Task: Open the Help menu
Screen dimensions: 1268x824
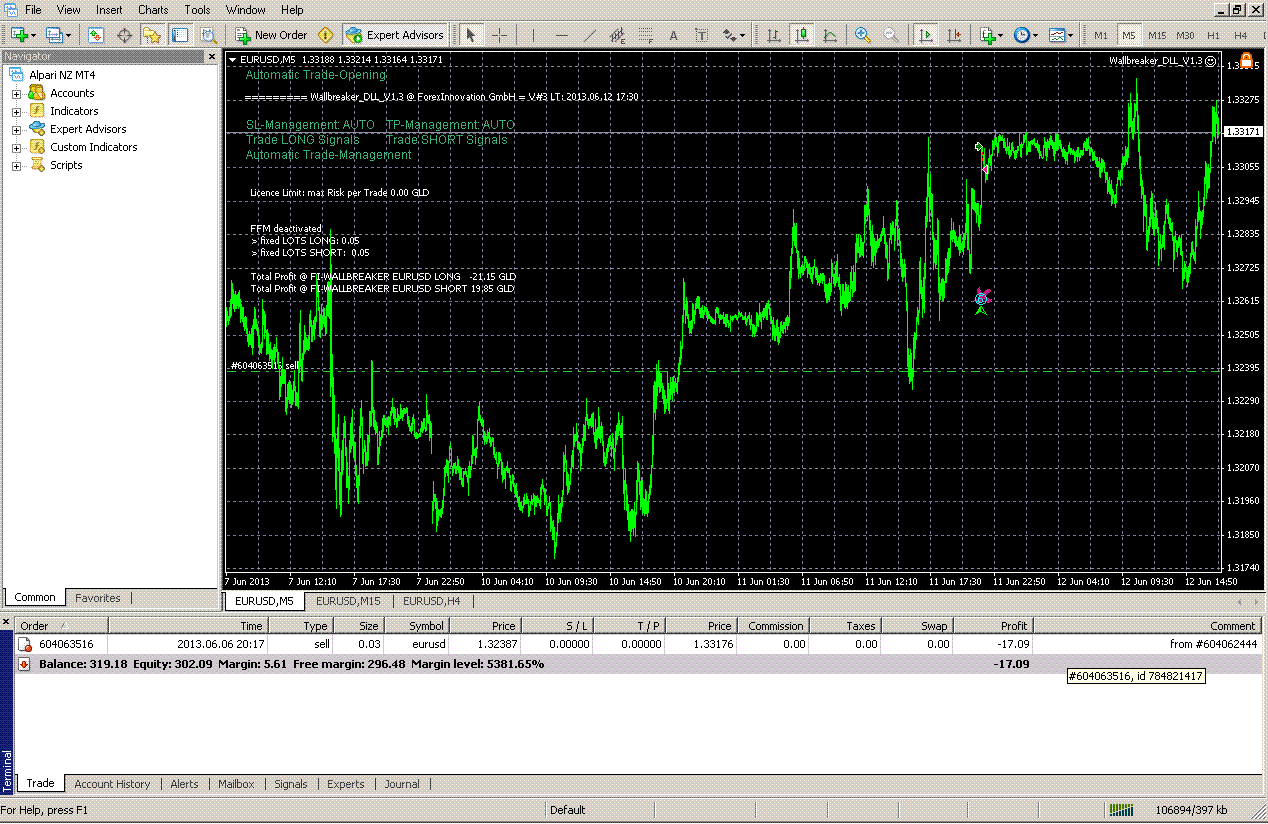Action: (x=292, y=9)
